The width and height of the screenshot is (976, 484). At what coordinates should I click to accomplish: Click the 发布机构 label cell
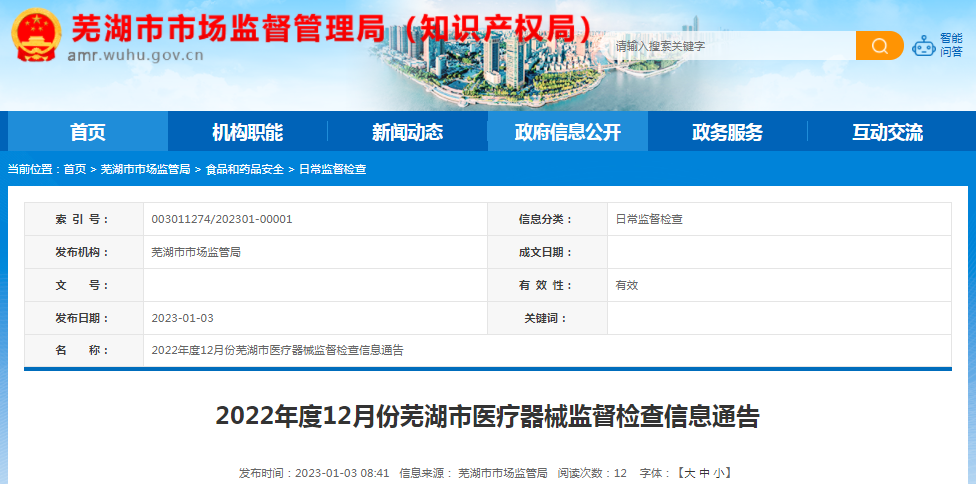pyautogui.click(x=84, y=252)
